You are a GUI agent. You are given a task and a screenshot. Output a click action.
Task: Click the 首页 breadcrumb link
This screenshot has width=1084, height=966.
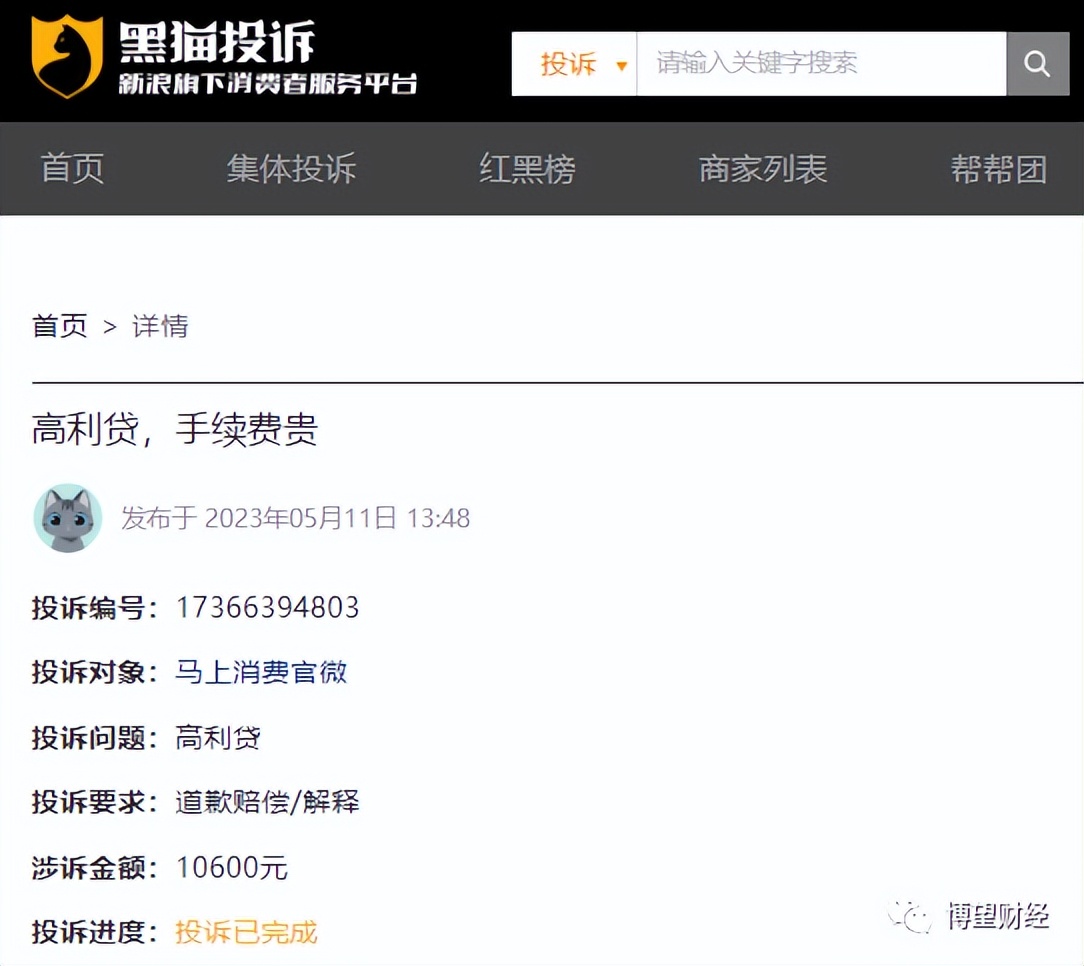click(60, 326)
